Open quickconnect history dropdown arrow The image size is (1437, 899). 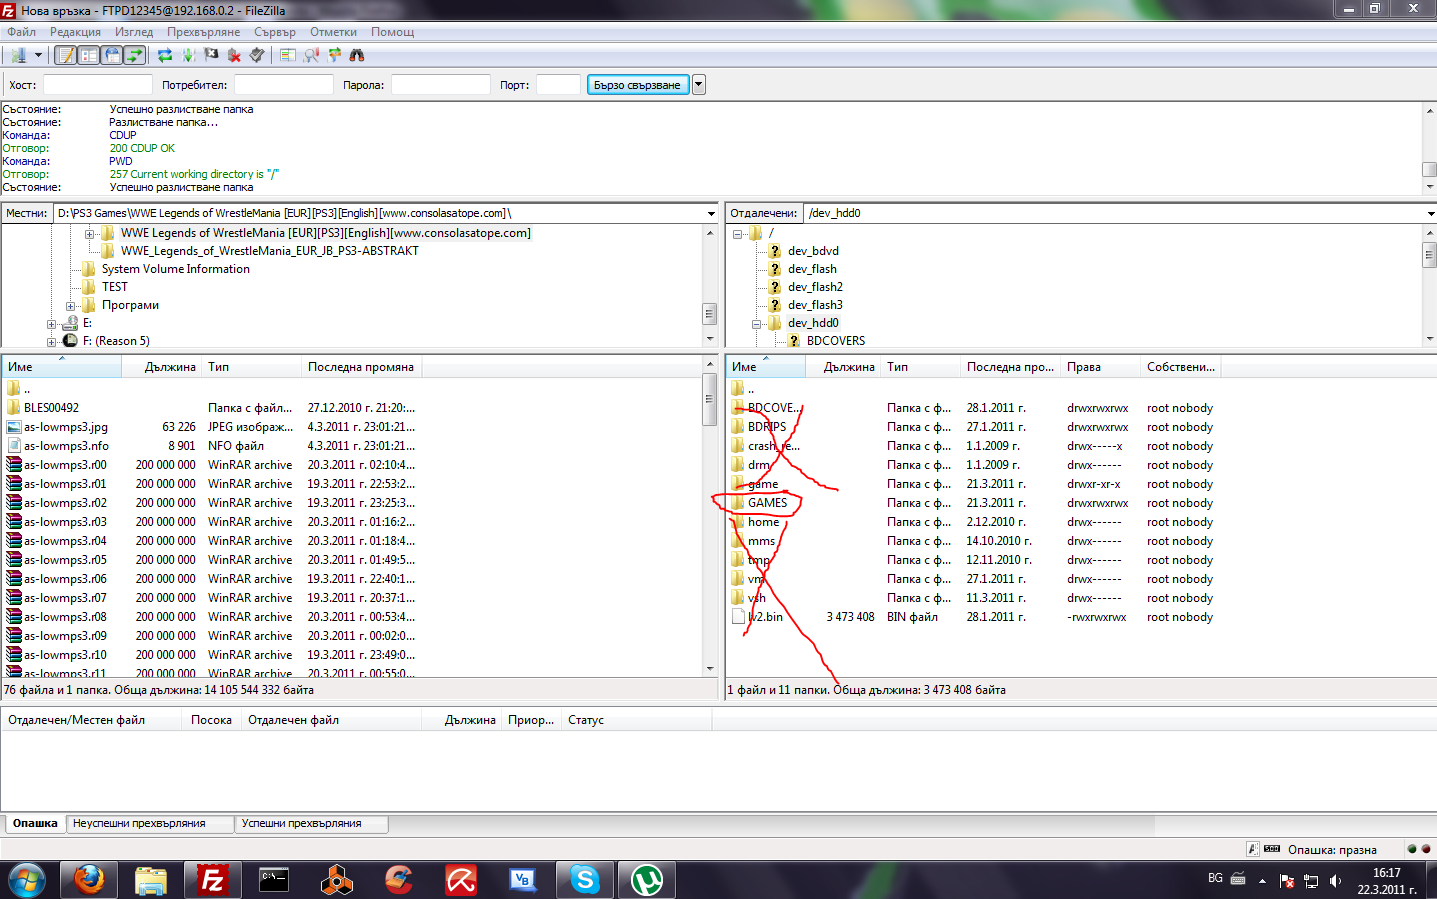[x=699, y=85]
